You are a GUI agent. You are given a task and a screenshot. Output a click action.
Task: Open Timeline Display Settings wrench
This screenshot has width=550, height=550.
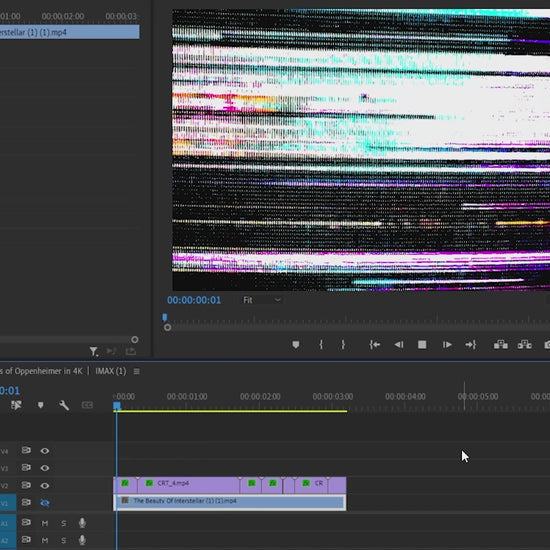point(64,405)
